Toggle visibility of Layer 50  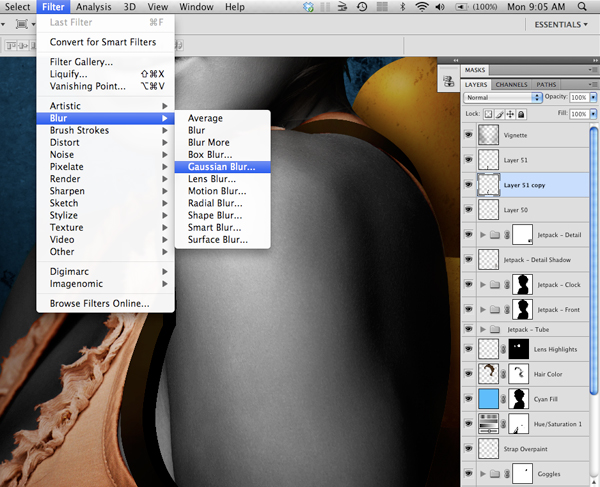point(468,209)
